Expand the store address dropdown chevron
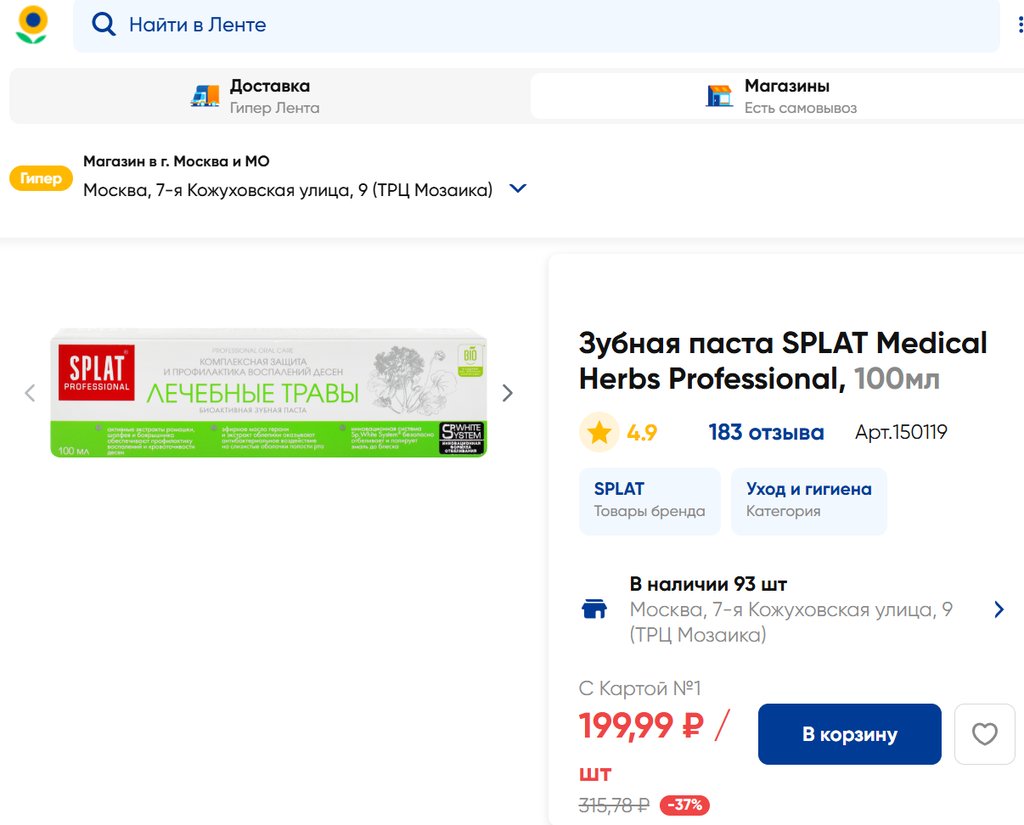Screen dimensions: 1024x825 coord(518,189)
